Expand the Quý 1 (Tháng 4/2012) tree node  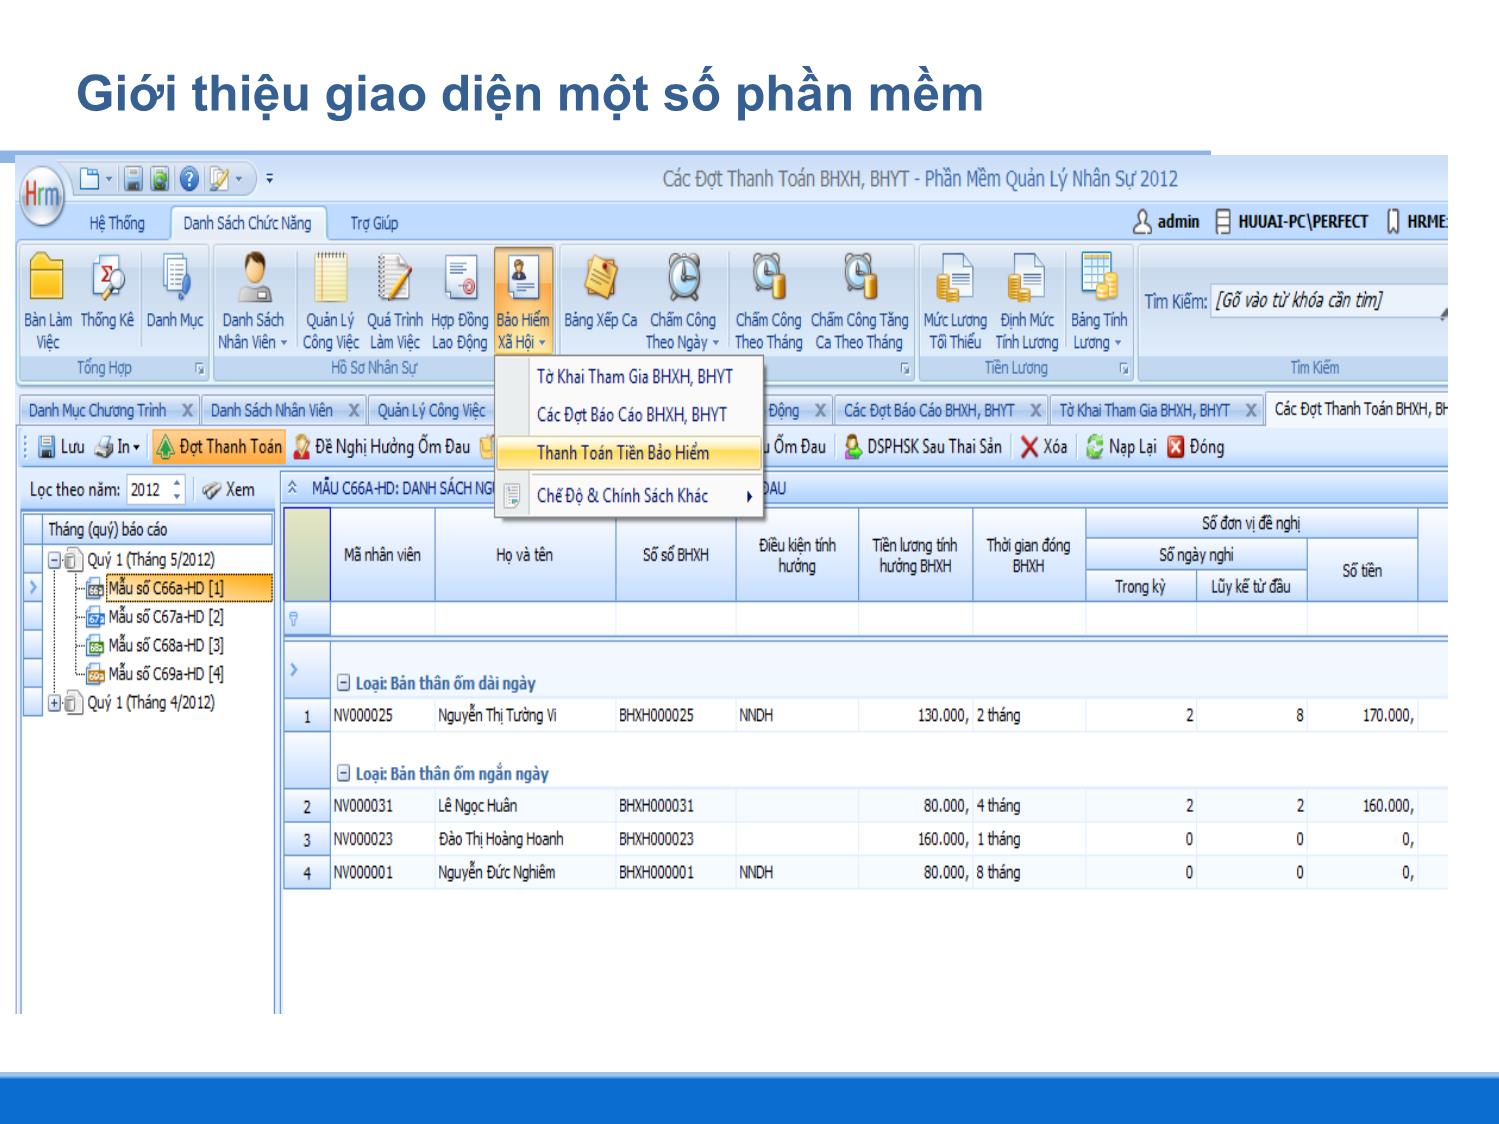pyautogui.click(x=55, y=703)
